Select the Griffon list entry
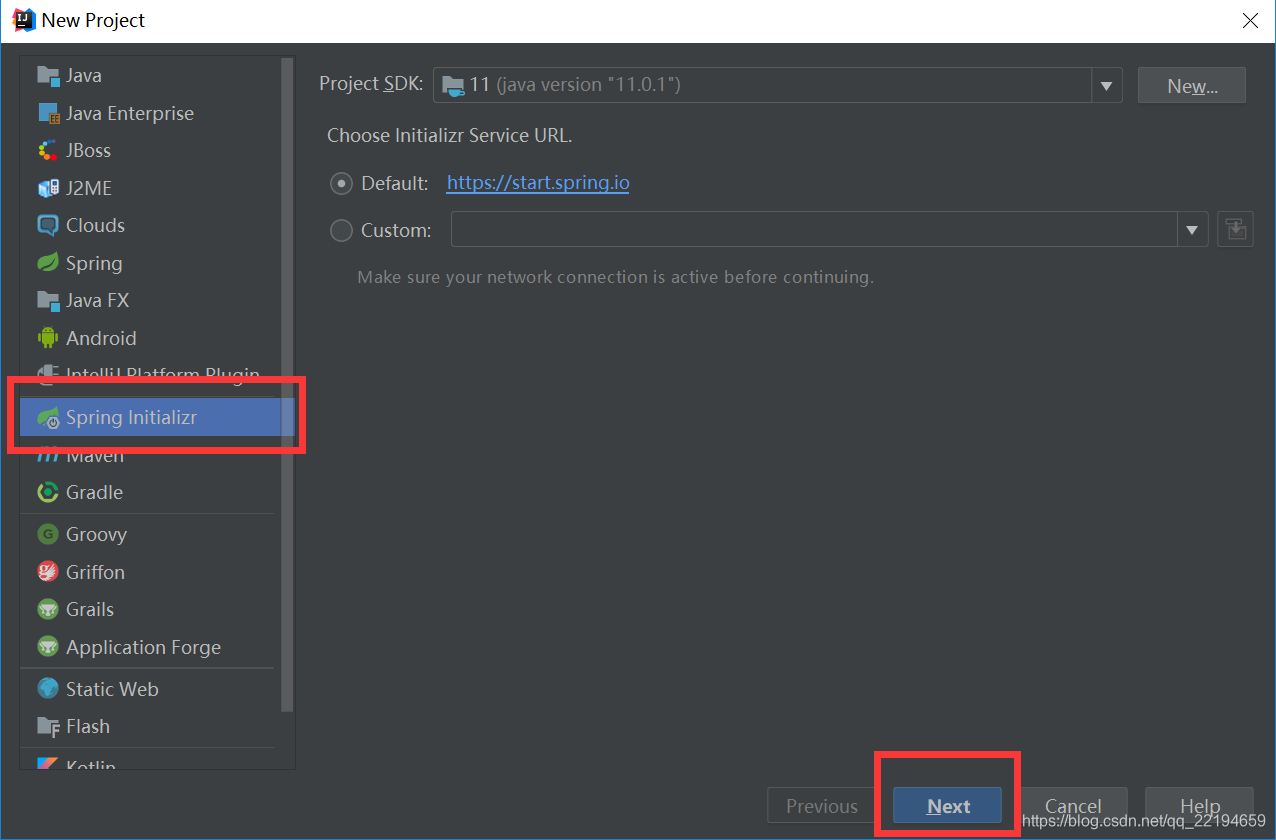 click(150, 572)
